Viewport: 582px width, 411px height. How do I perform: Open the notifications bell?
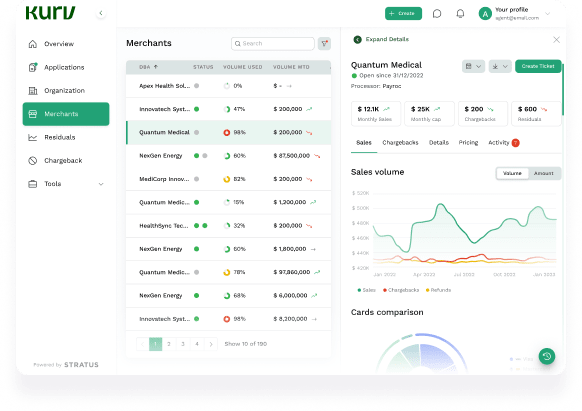[x=460, y=14]
